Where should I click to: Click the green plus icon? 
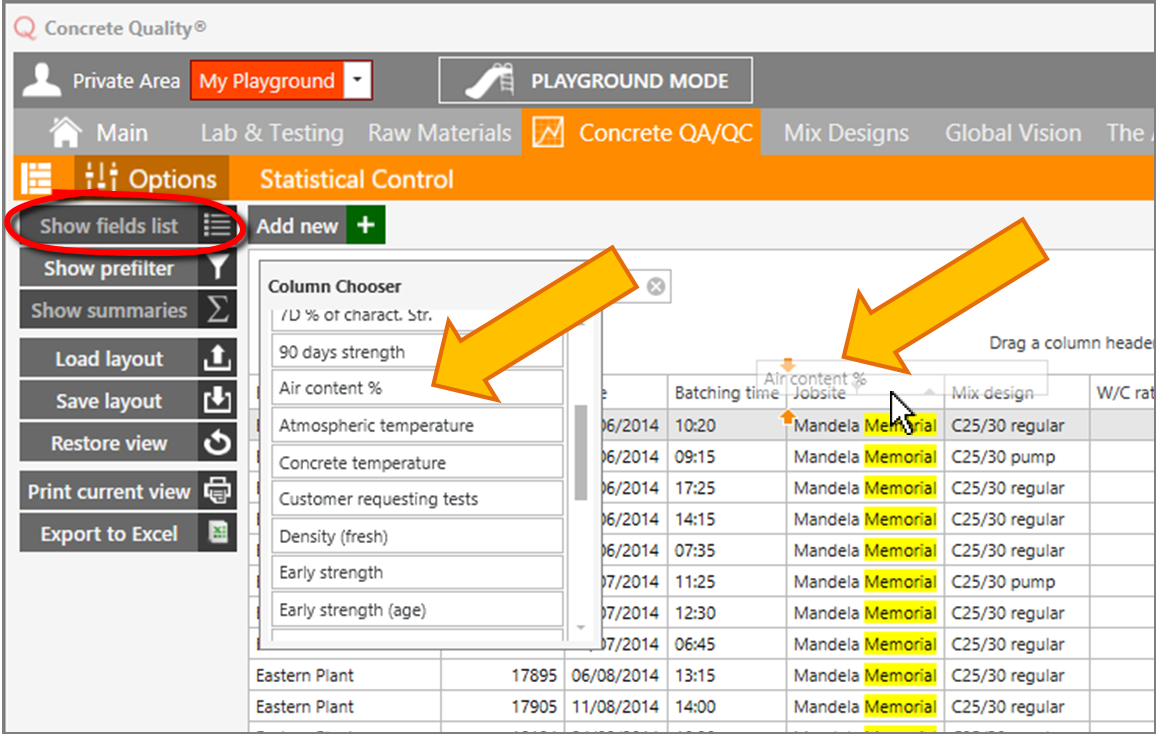click(366, 226)
